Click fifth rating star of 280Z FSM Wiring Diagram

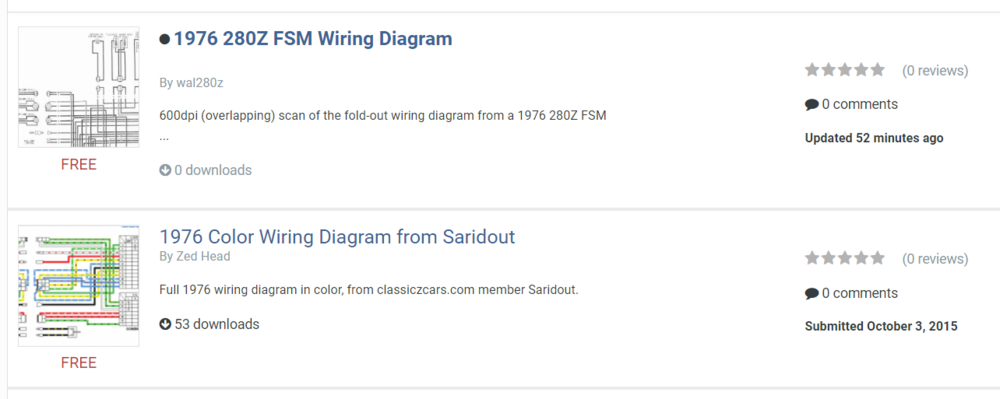click(x=878, y=69)
